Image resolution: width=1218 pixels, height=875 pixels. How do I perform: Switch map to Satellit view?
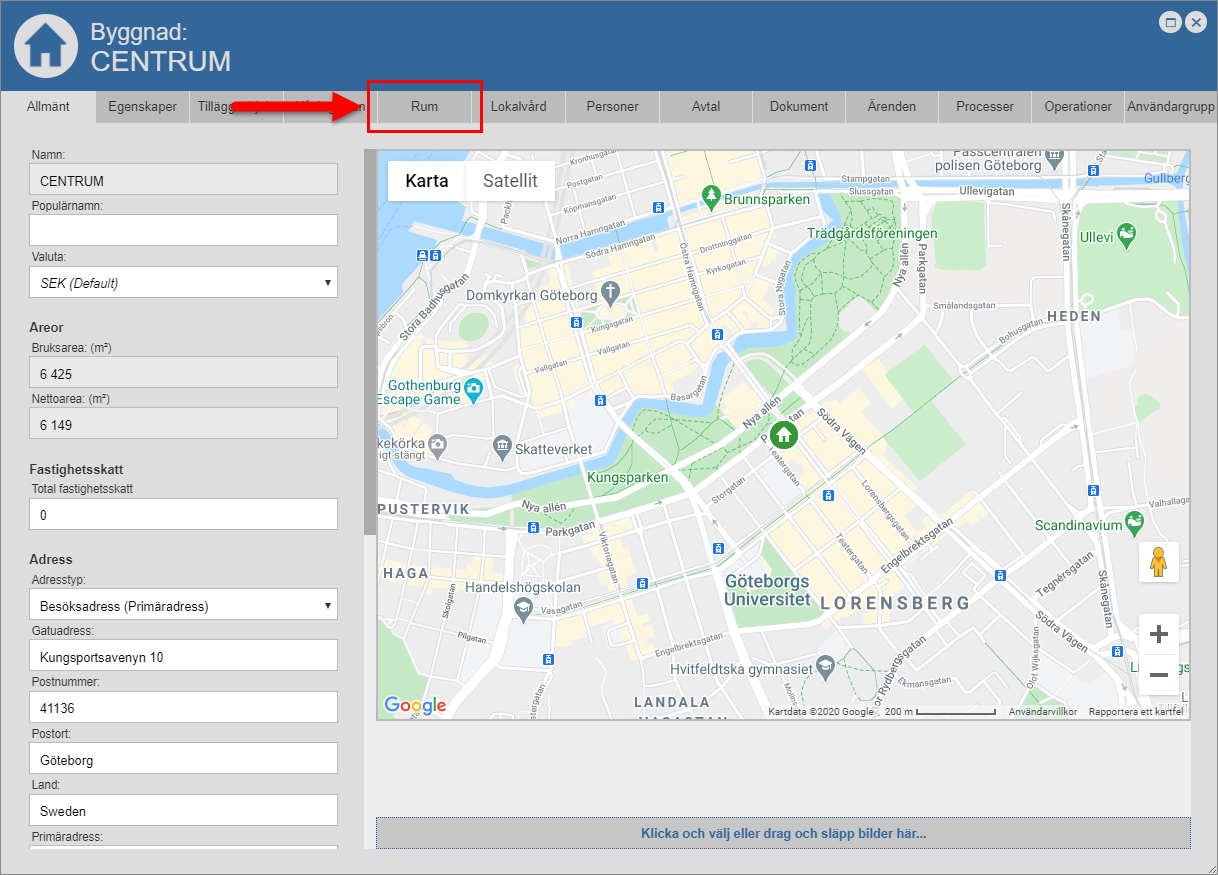click(510, 181)
